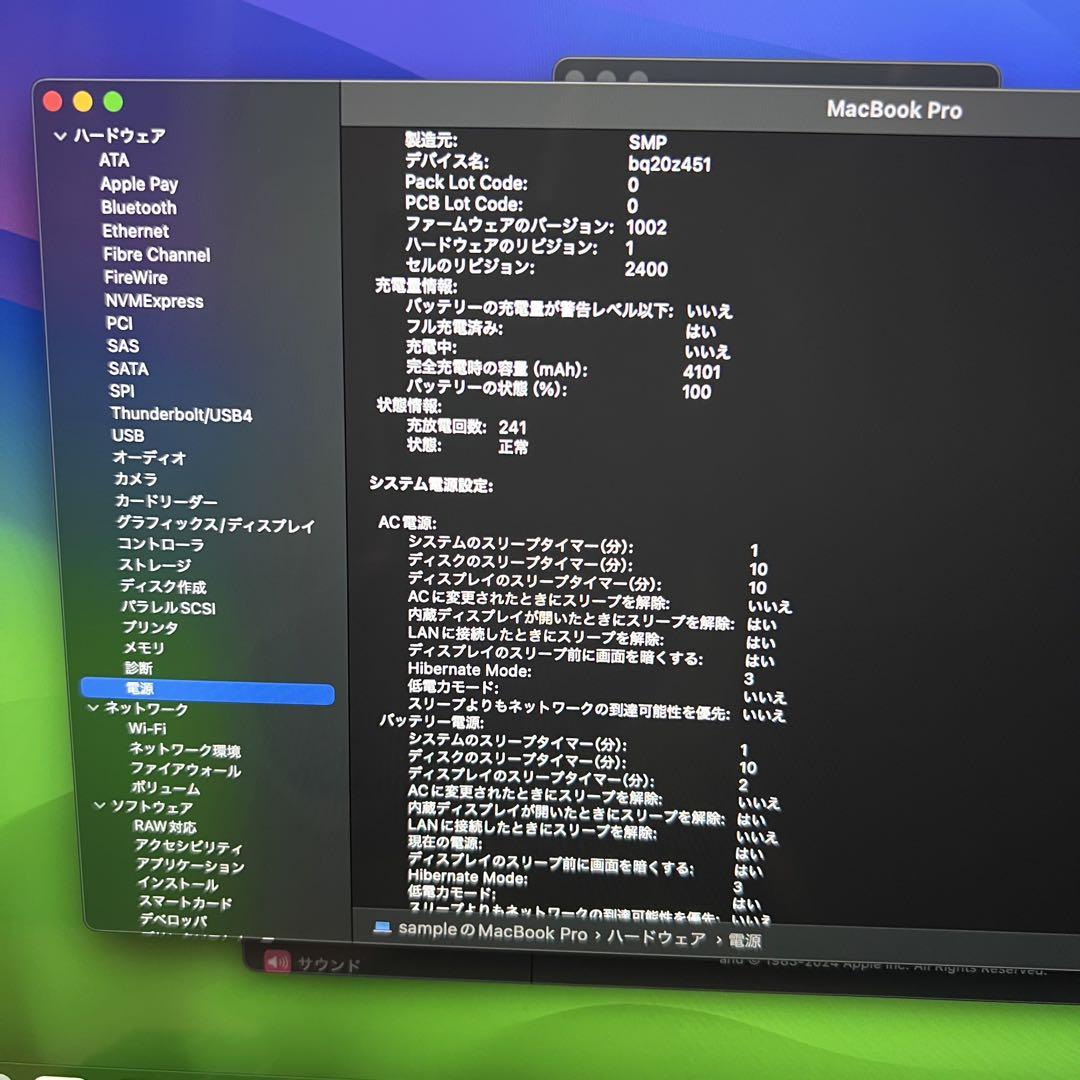Image resolution: width=1080 pixels, height=1080 pixels.
Task: Select ストレージ entry
Action: pyautogui.click(x=155, y=565)
